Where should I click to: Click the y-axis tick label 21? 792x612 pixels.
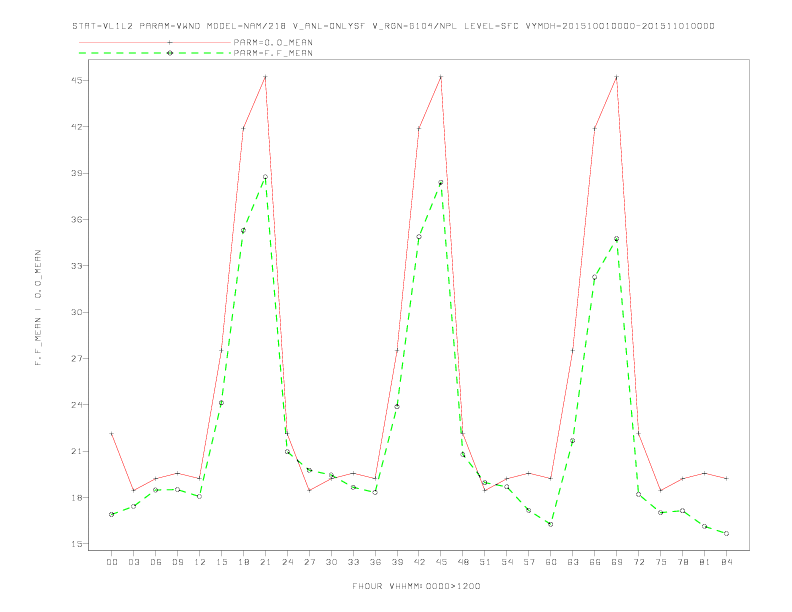coord(77,451)
